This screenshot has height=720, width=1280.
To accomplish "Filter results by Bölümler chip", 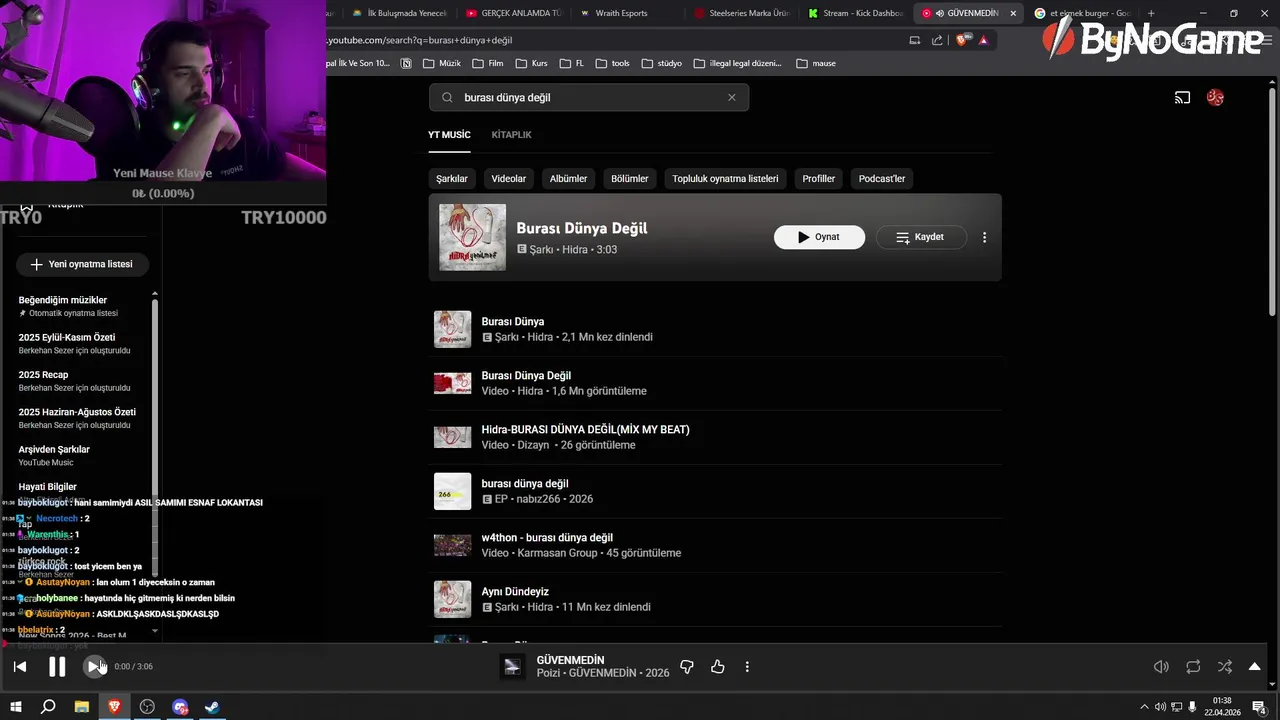I will pos(630,178).
